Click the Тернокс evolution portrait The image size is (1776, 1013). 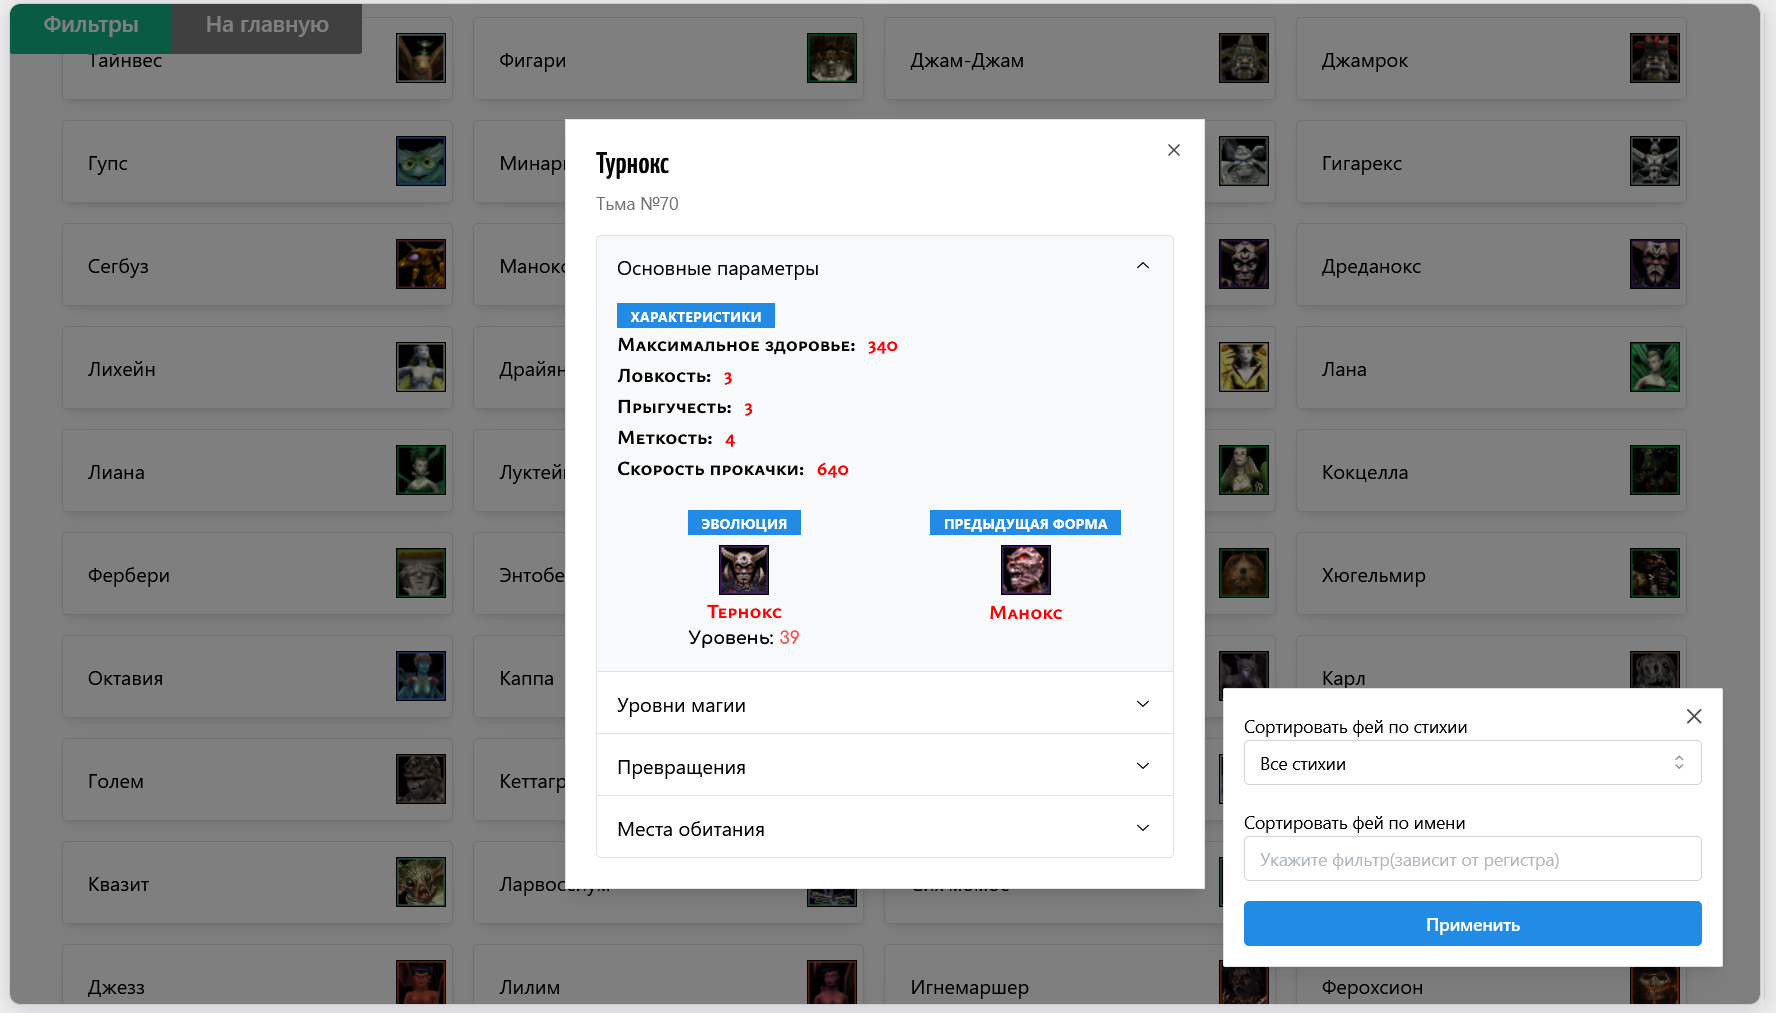click(744, 570)
